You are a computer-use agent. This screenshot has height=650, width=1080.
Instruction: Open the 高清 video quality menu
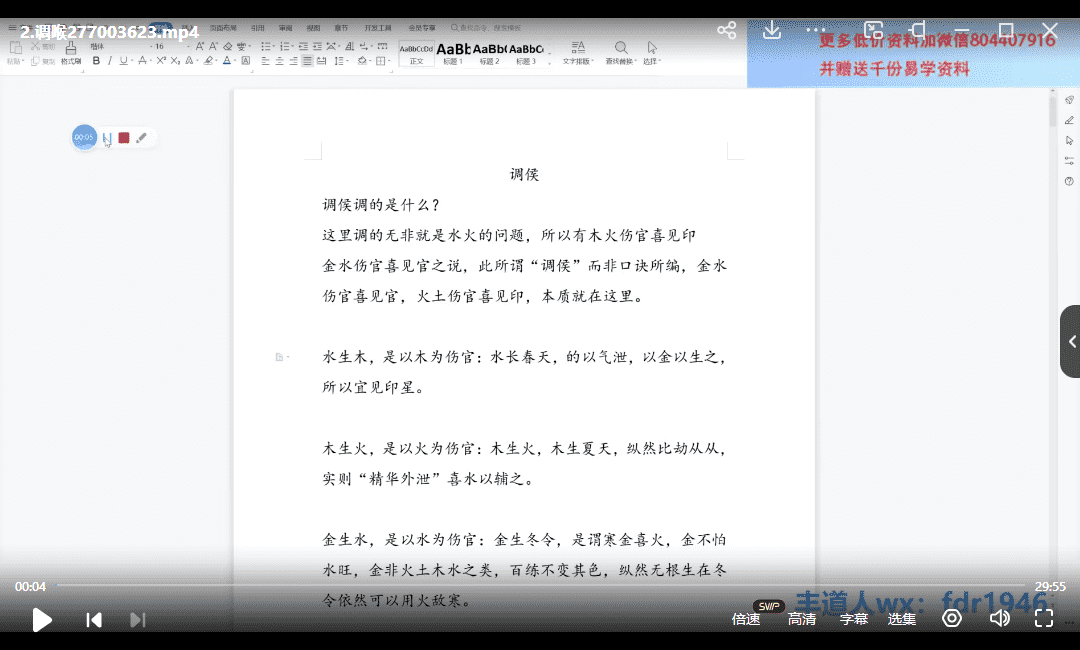(801, 620)
